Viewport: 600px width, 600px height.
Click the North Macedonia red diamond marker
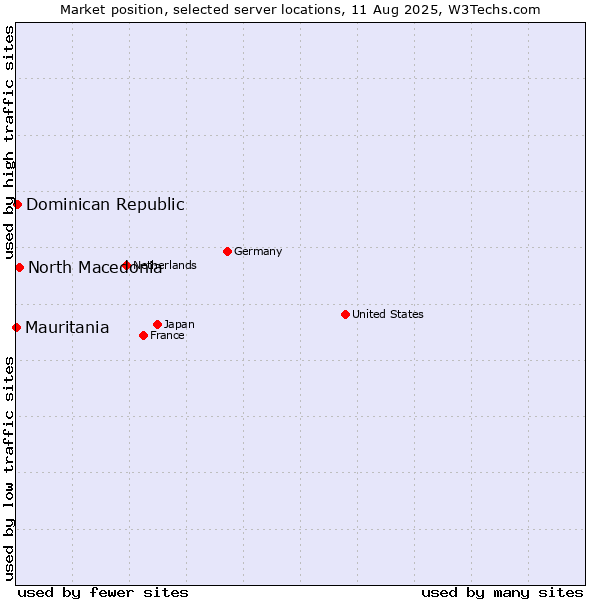(20, 267)
